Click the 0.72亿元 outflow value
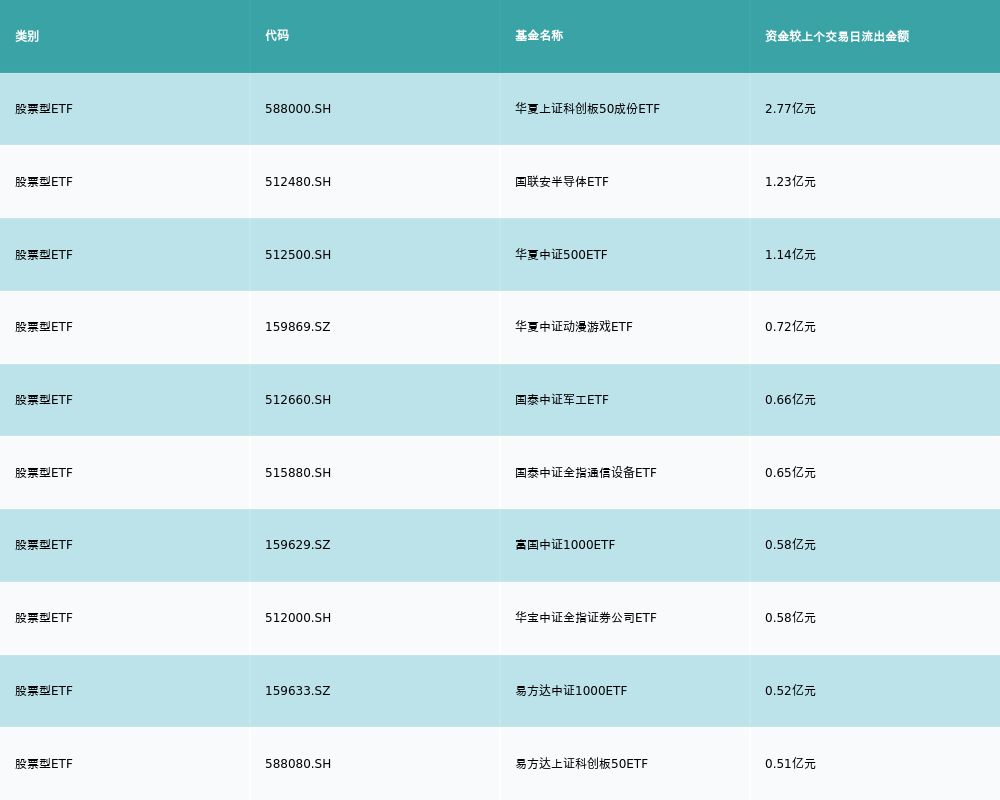The height and width of the screenshot is (800, 1000). click(790, 327)
